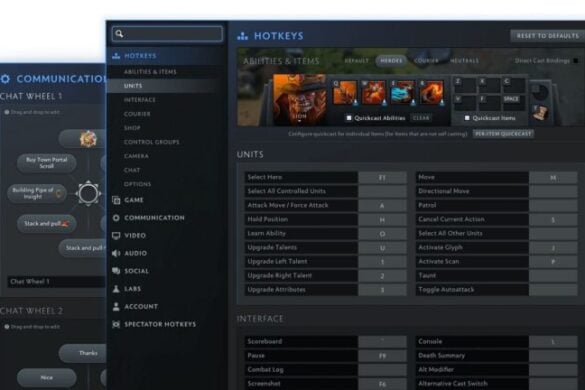The width and height of the screenshot is (585, 390).
Task: Click the Labs flask icon in sidebar
Action: tap(116, 289)
